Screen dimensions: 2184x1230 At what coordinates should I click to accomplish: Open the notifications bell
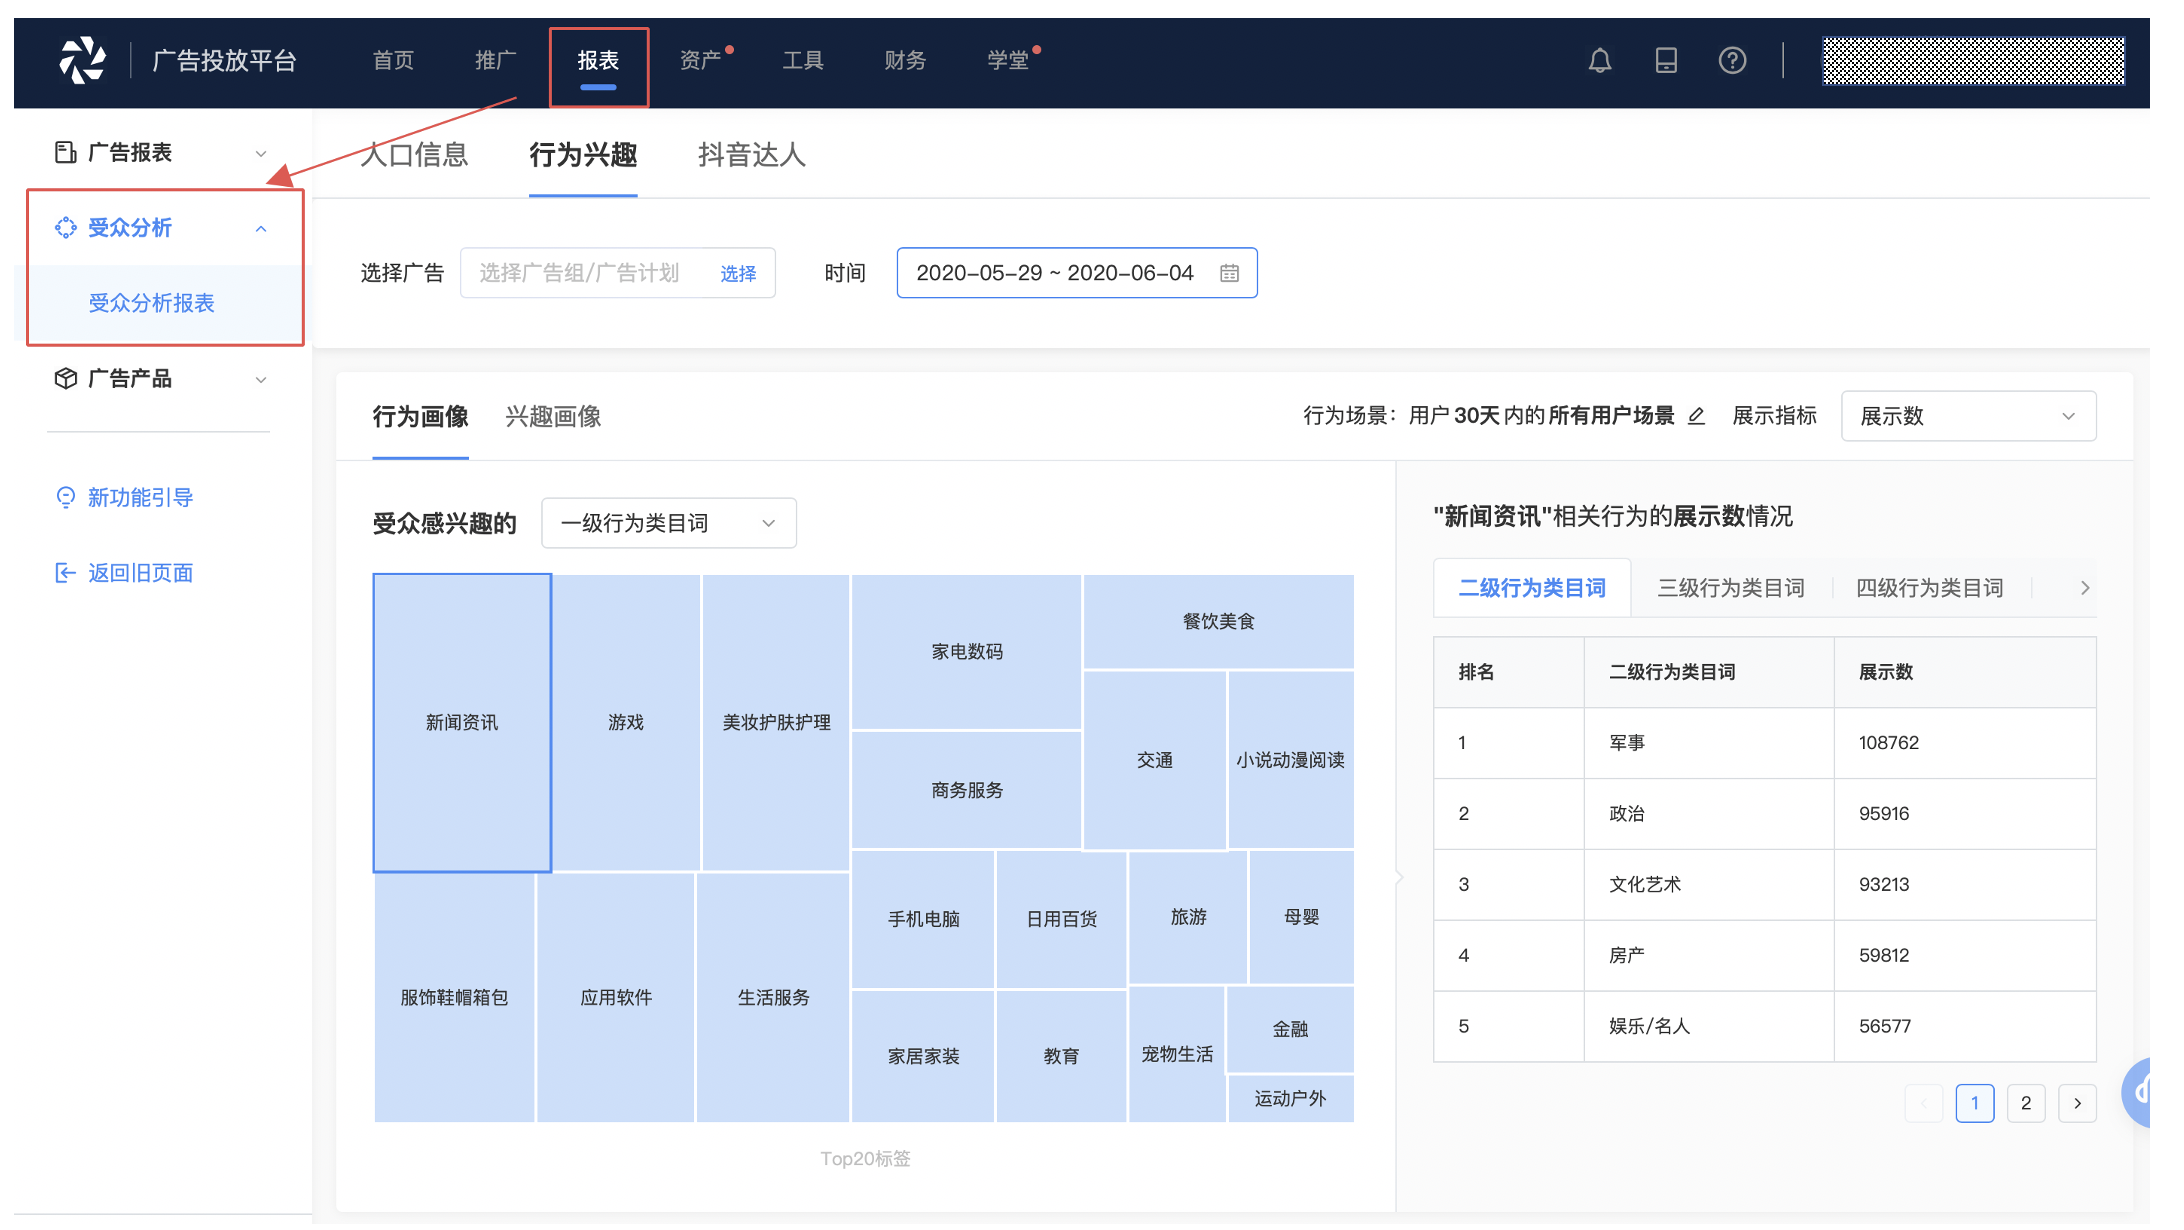tap(1599, 61)
